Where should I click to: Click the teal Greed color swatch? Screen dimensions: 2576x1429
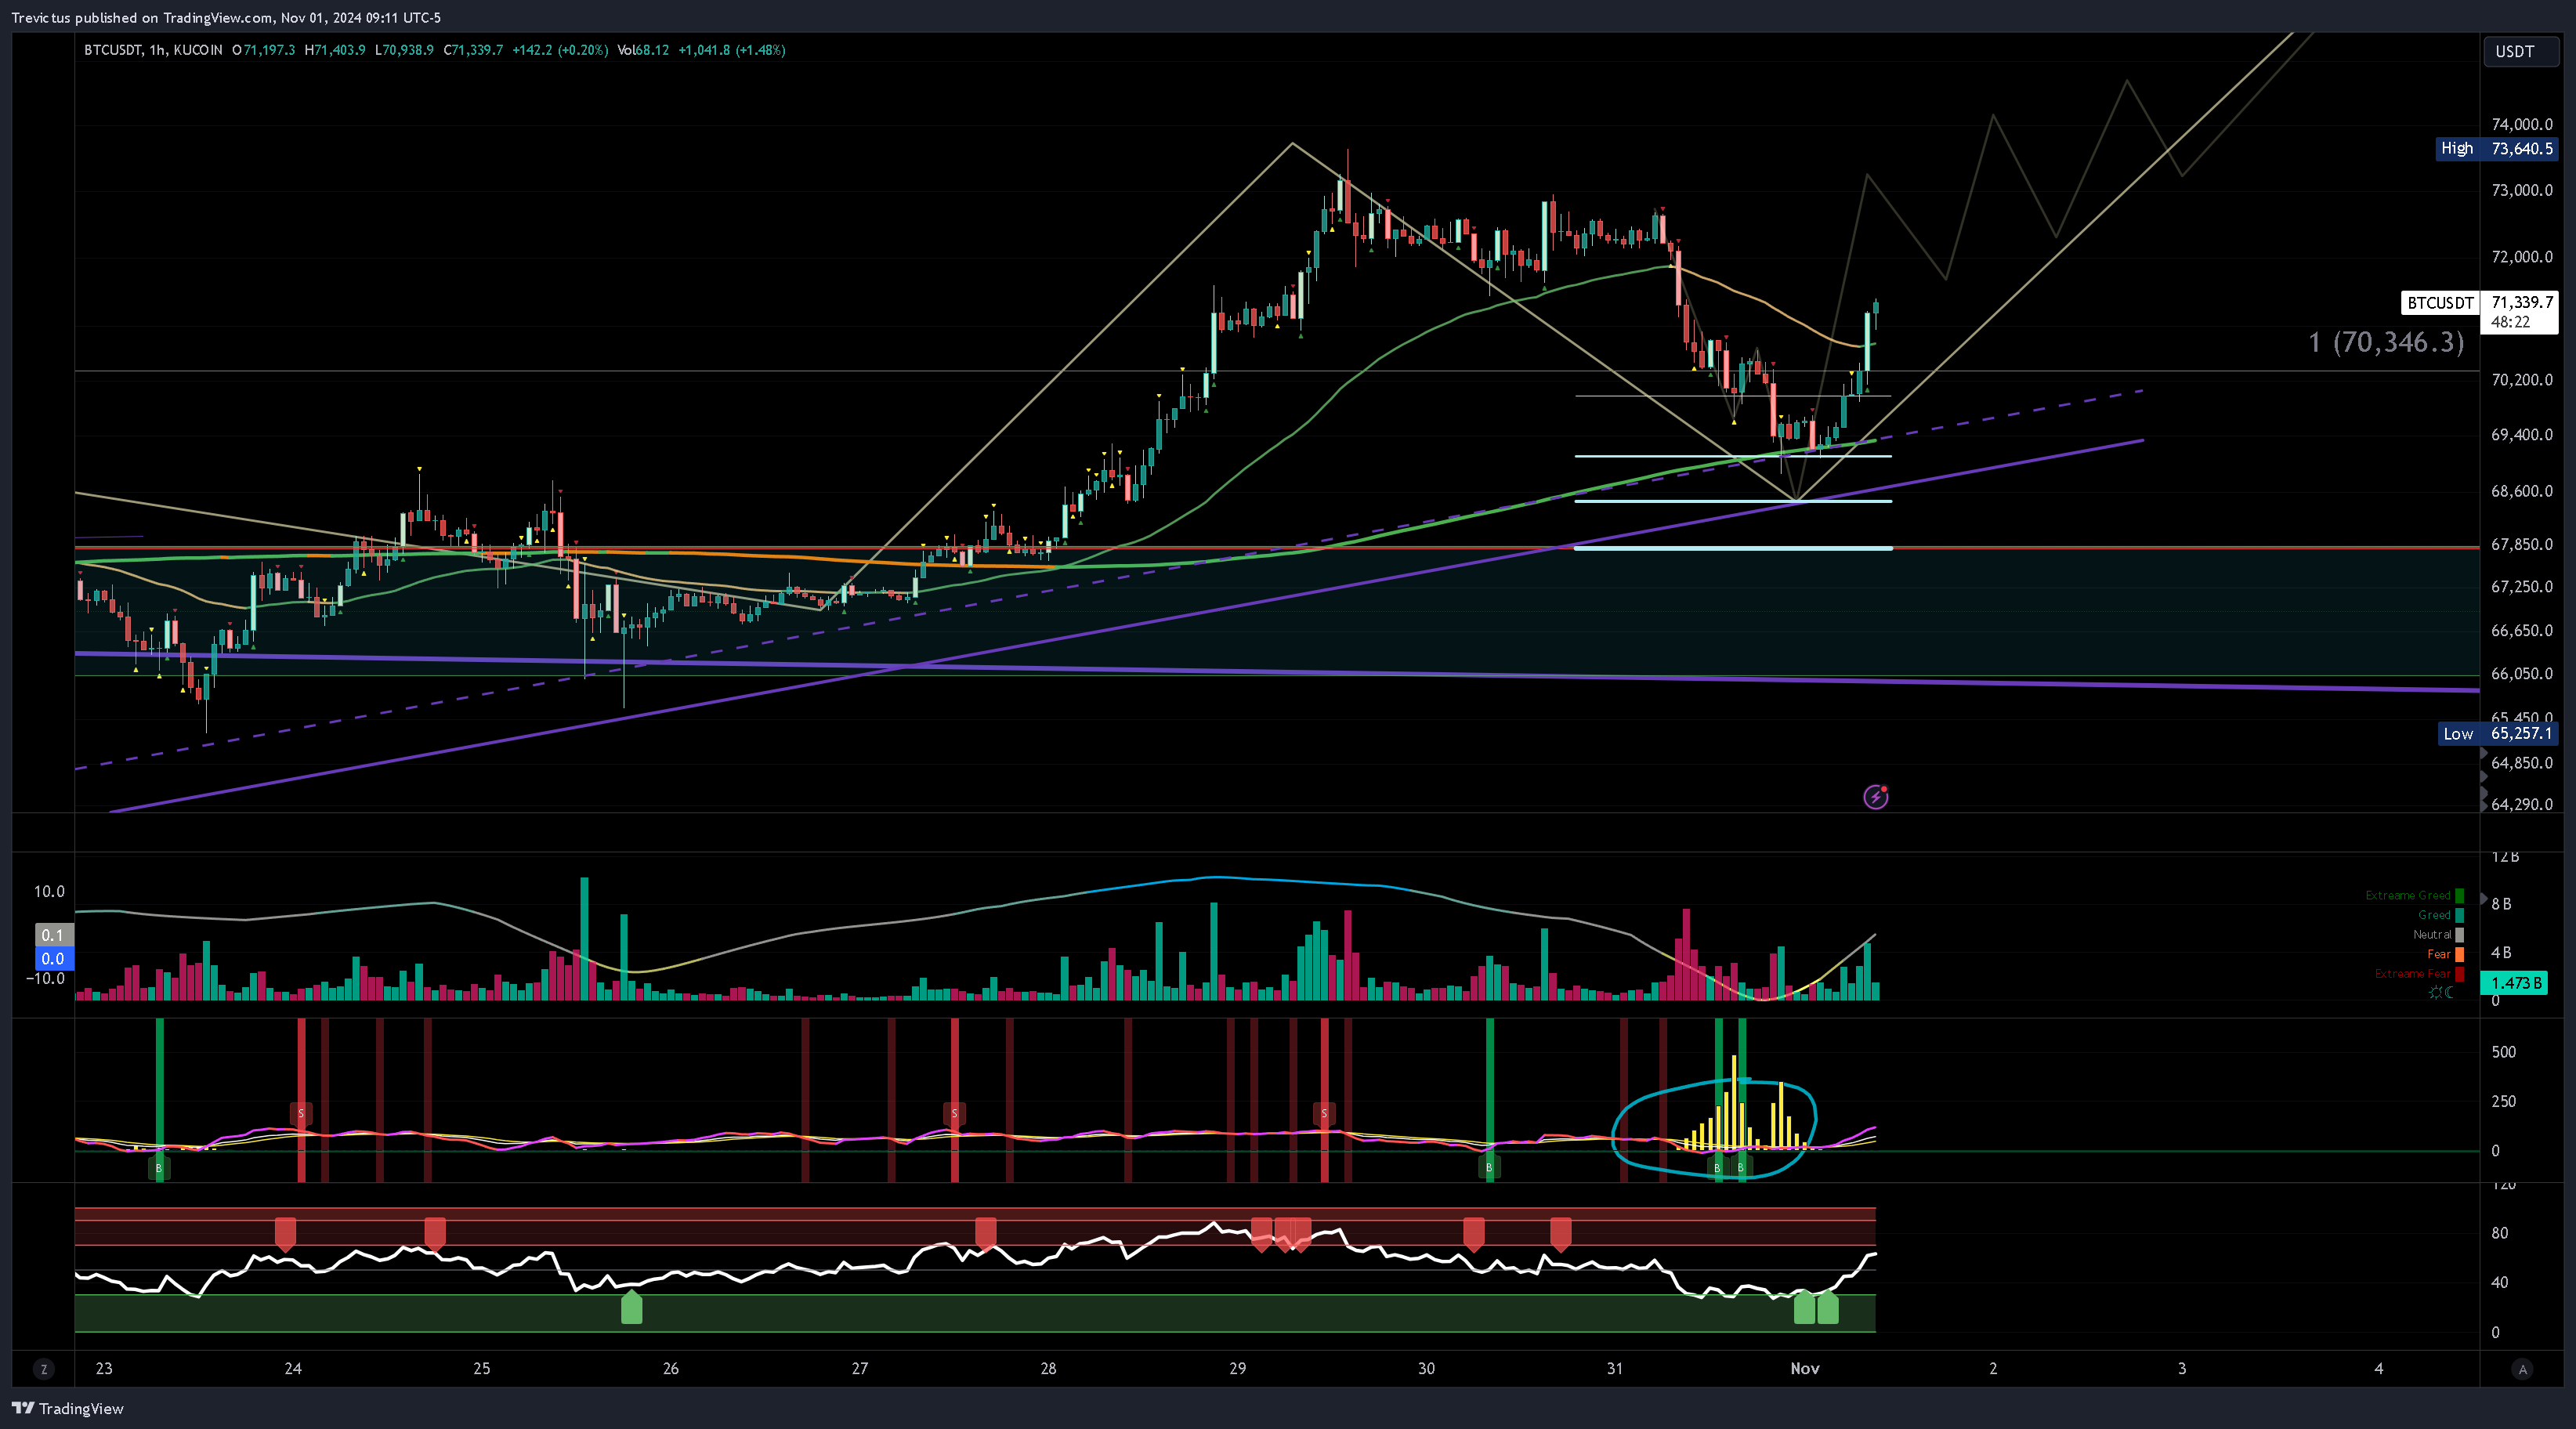tap(2460, 915)
